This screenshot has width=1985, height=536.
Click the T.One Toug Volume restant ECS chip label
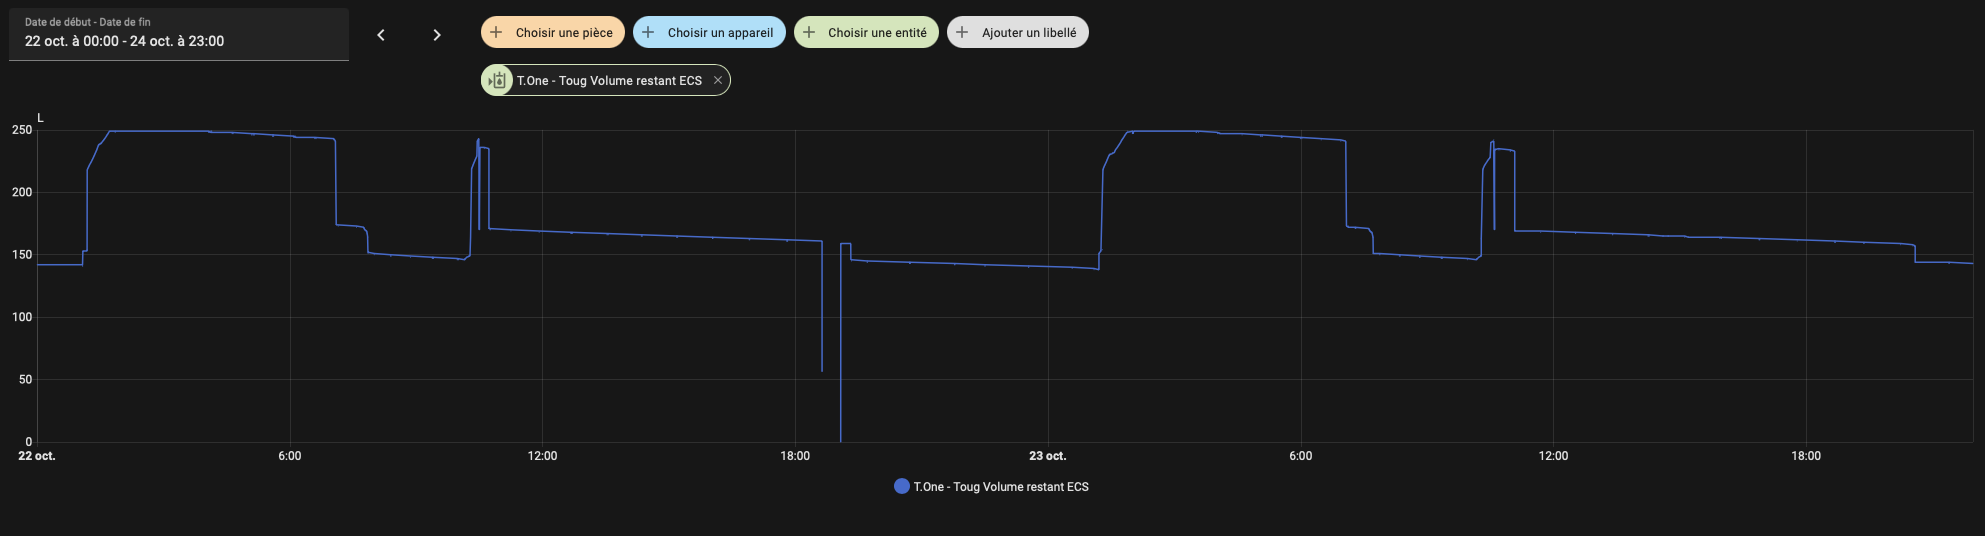(x=609, y=81)
